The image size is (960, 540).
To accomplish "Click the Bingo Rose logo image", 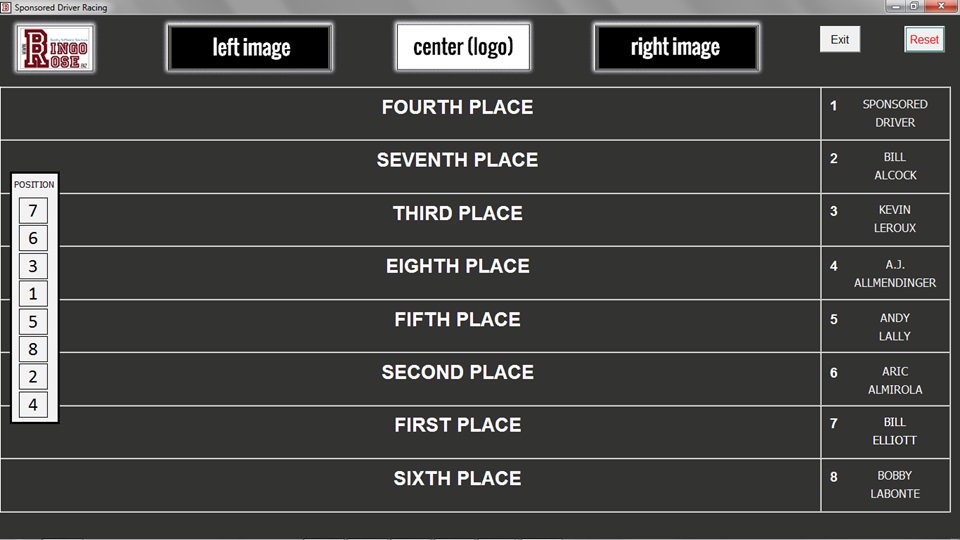I will coord(55,48).
